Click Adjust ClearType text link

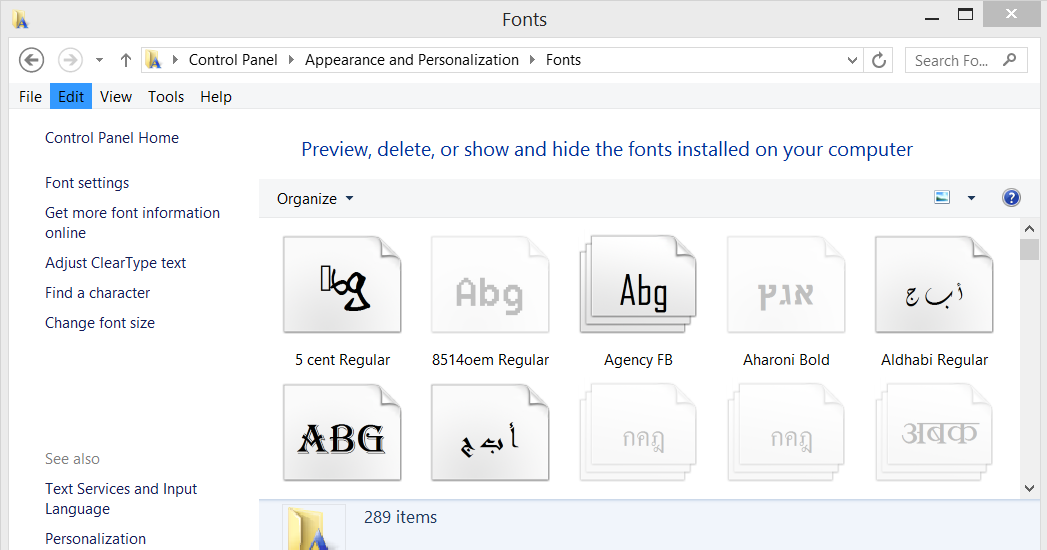point(116,263)
